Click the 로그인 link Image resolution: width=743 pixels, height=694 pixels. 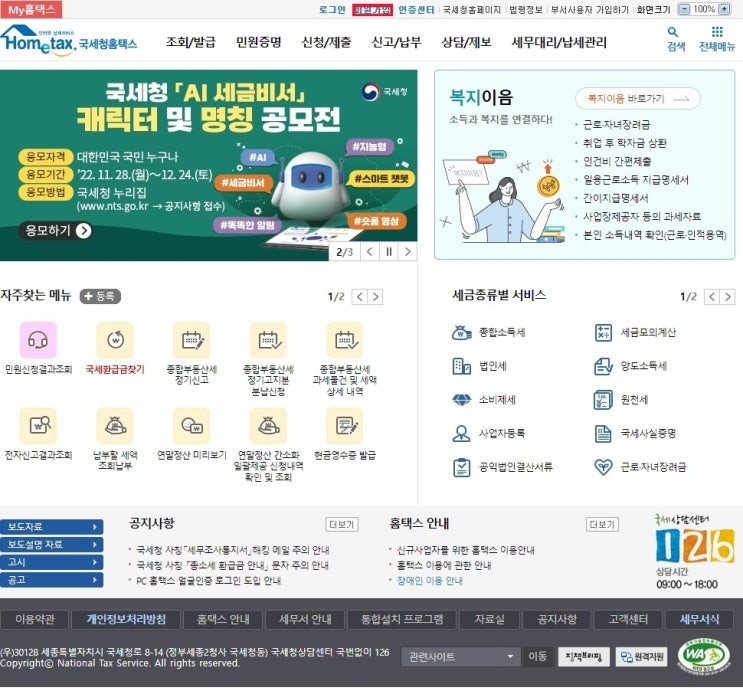pyautogui.click(x=332, y=9)
